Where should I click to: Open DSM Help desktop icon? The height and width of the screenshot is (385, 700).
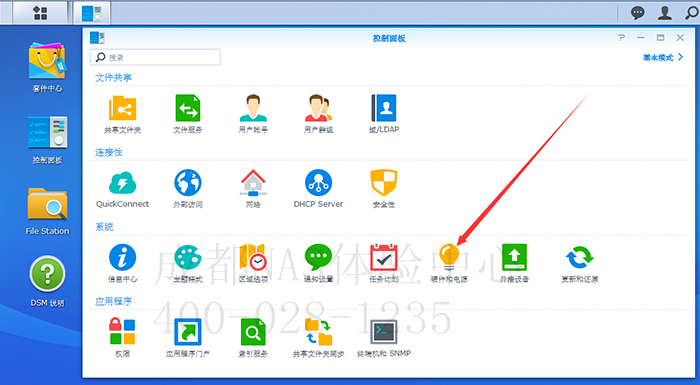47,274
